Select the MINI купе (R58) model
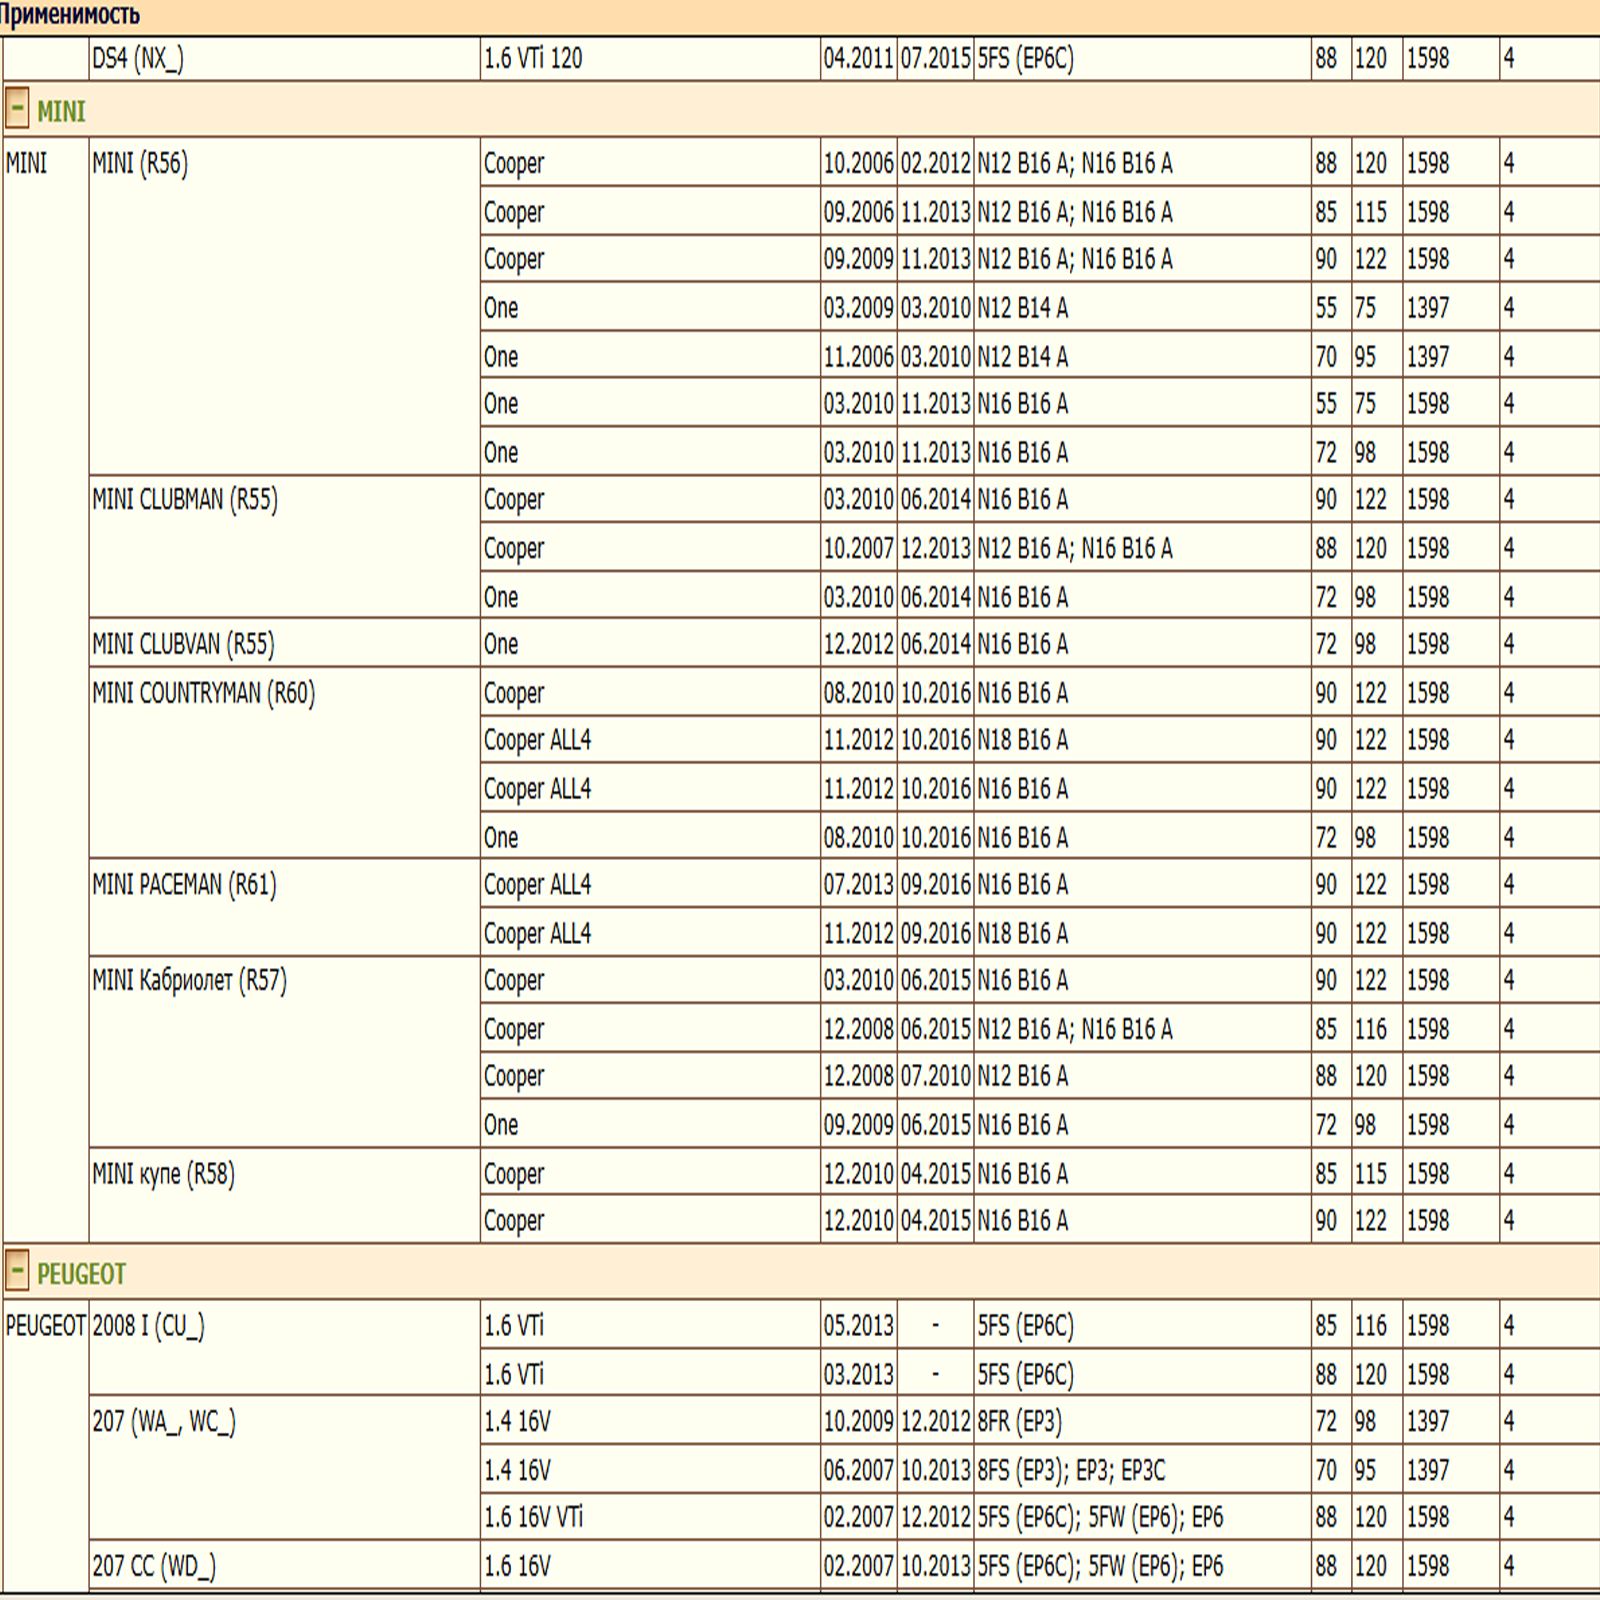 click(x=163, y=1173)
